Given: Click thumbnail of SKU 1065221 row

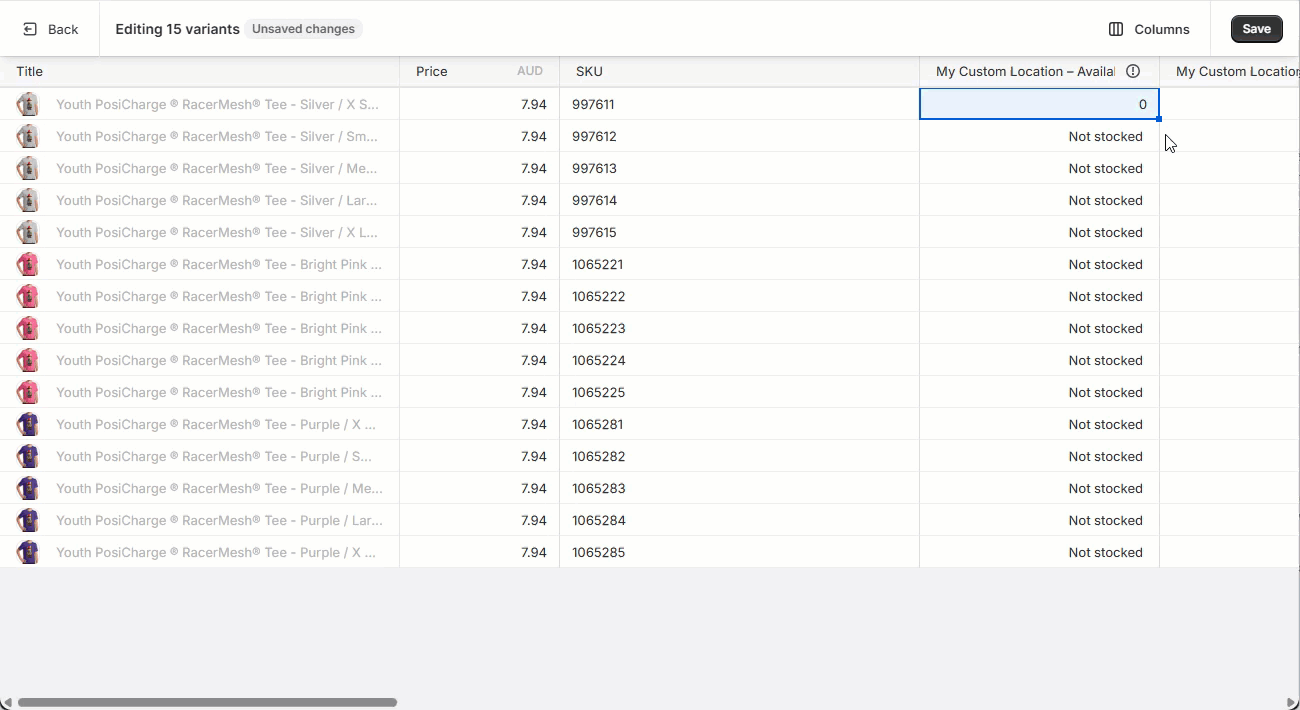Looking at the screenshot, I should click(x=28, y=264).
